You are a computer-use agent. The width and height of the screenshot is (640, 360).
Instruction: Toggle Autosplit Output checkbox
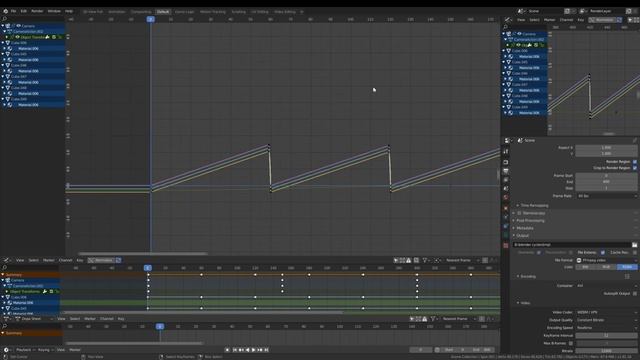635,293
